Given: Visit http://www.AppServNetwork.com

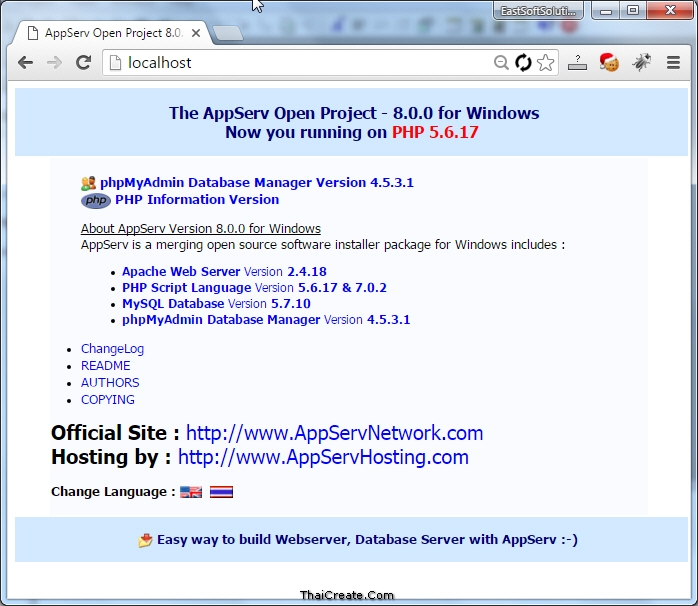Looking at the screenshot, I should (334, 433).
